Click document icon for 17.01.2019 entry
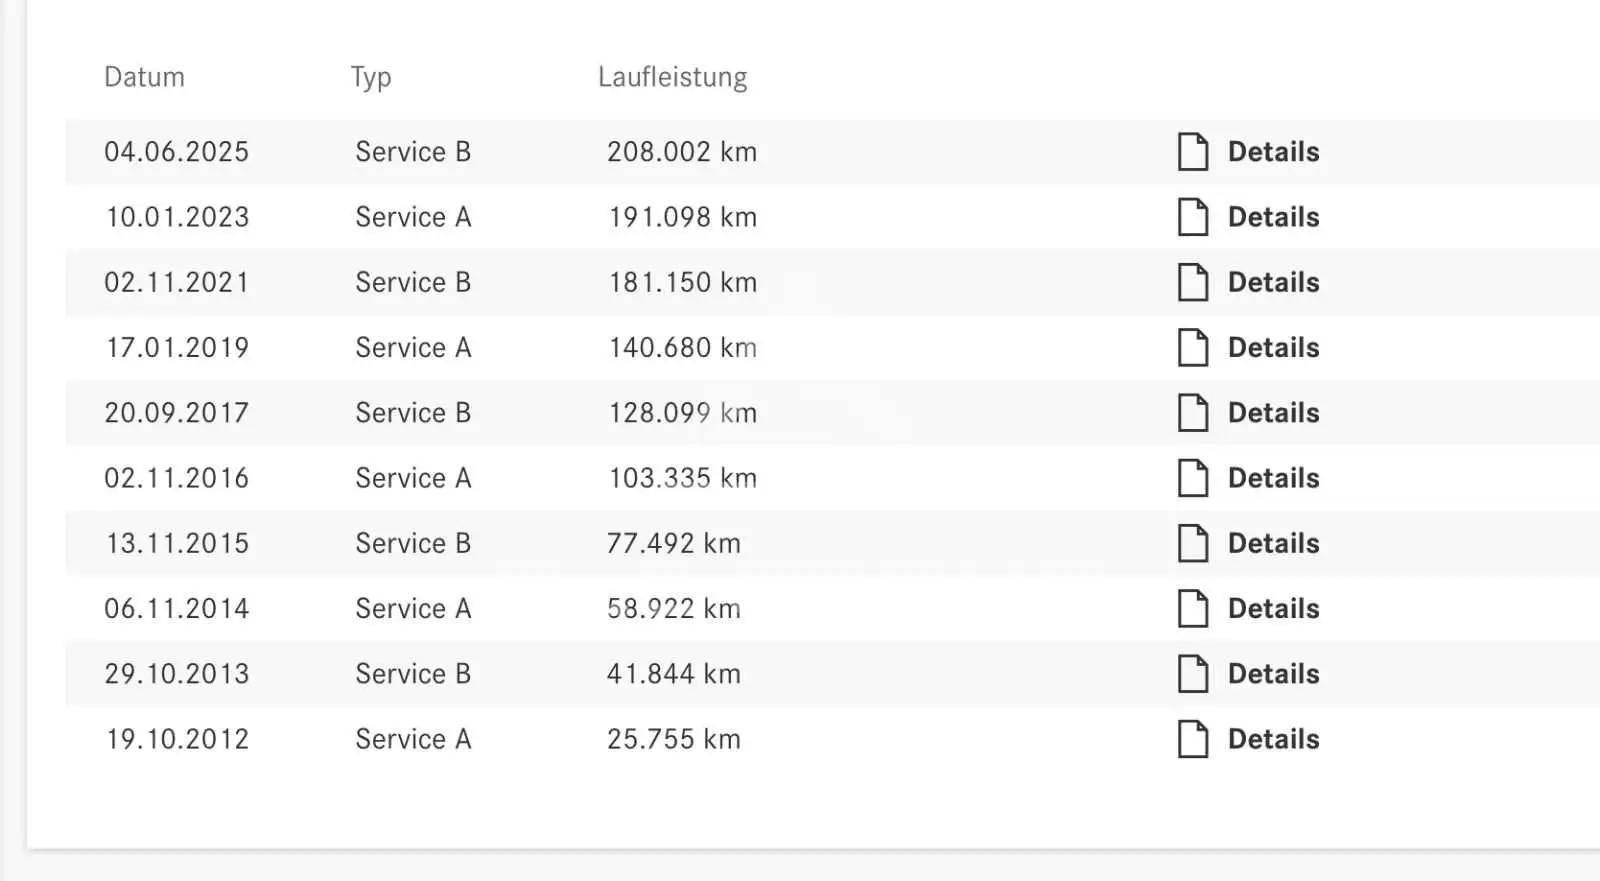Viewport: 1600px width, 881px height. pos(1193,347)
